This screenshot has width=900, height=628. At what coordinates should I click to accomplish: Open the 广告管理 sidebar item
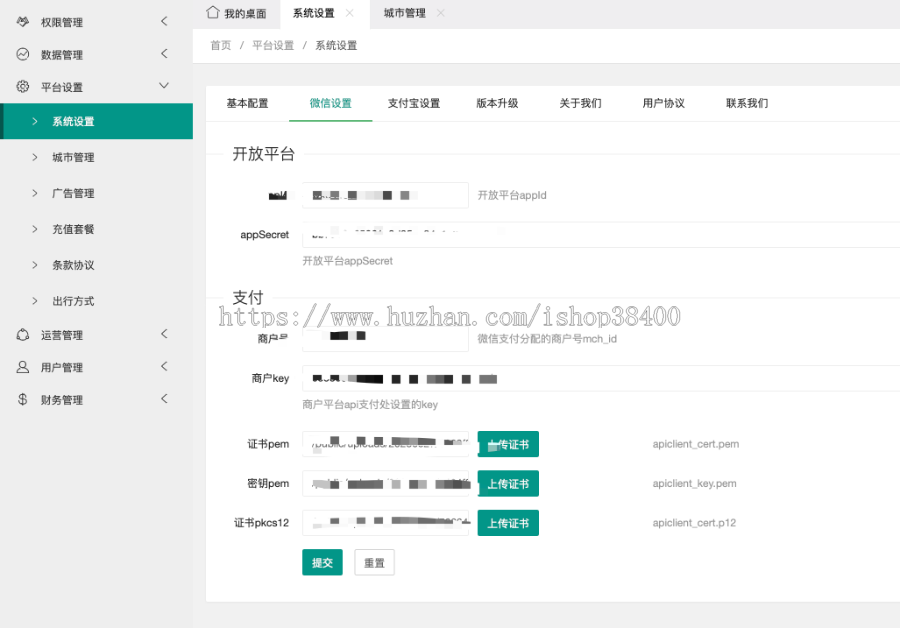(x=96, y=193)
